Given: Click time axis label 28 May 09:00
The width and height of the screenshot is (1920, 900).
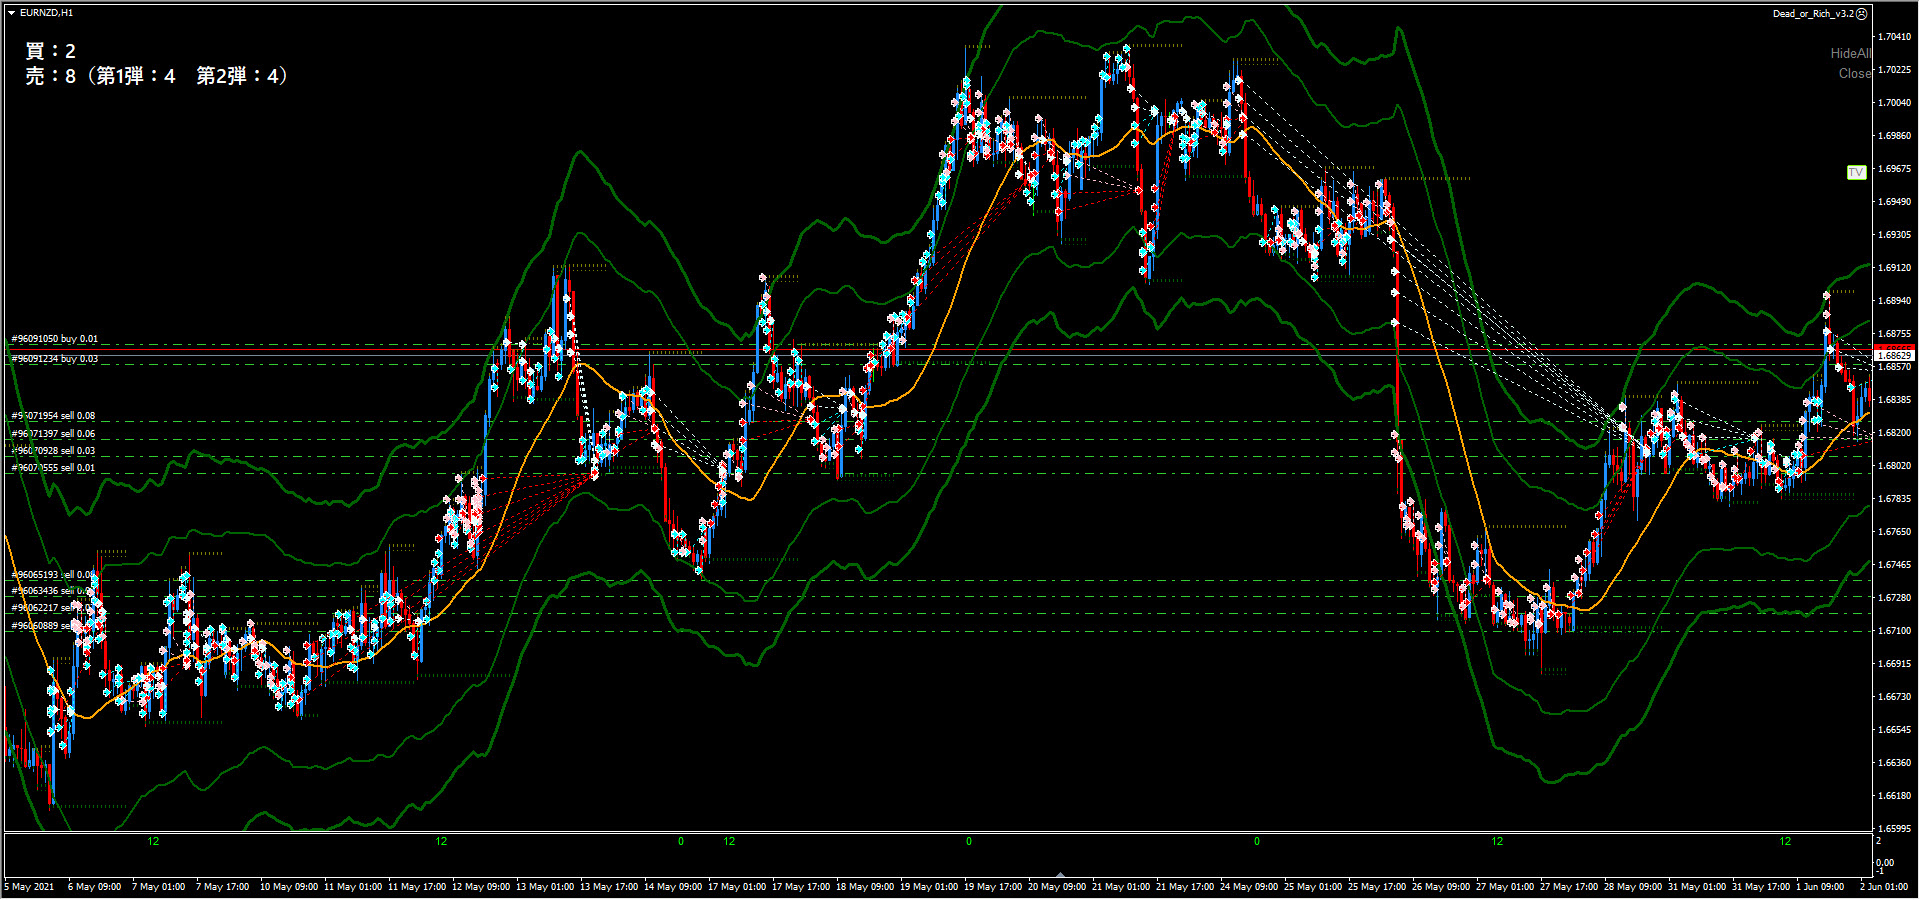Looking at the screenshot, I should coord(1633,887).
